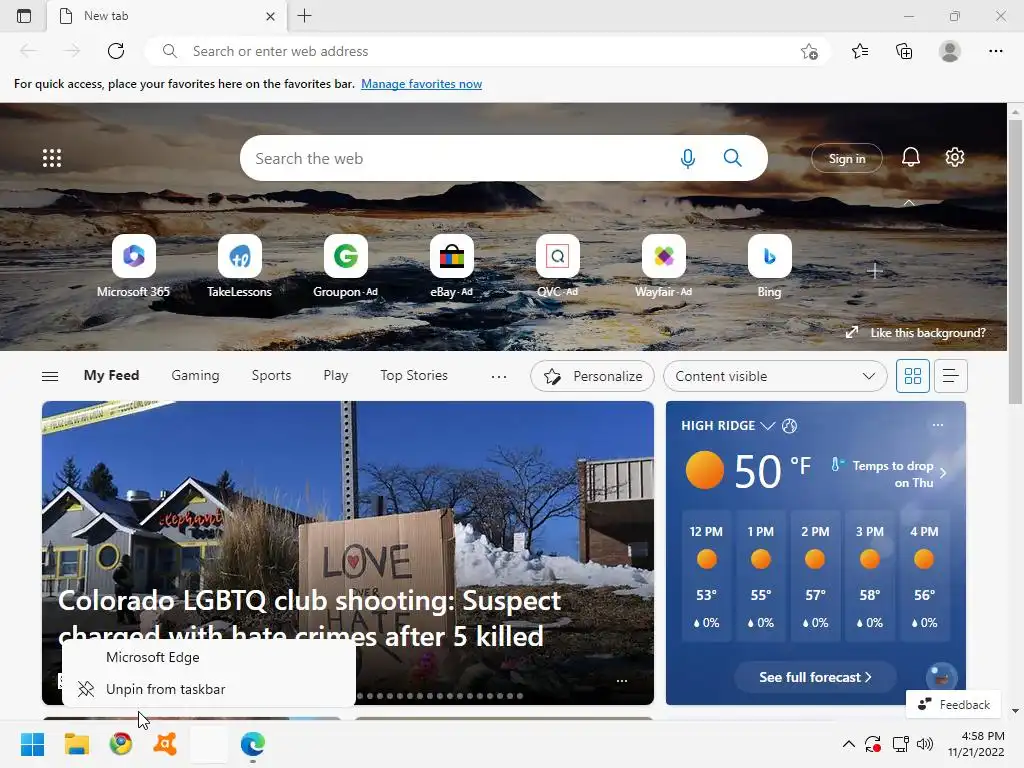Switch to the Play tab
Image resolution: width=1024 pixels, height=768 pixels.
[336, 376]
